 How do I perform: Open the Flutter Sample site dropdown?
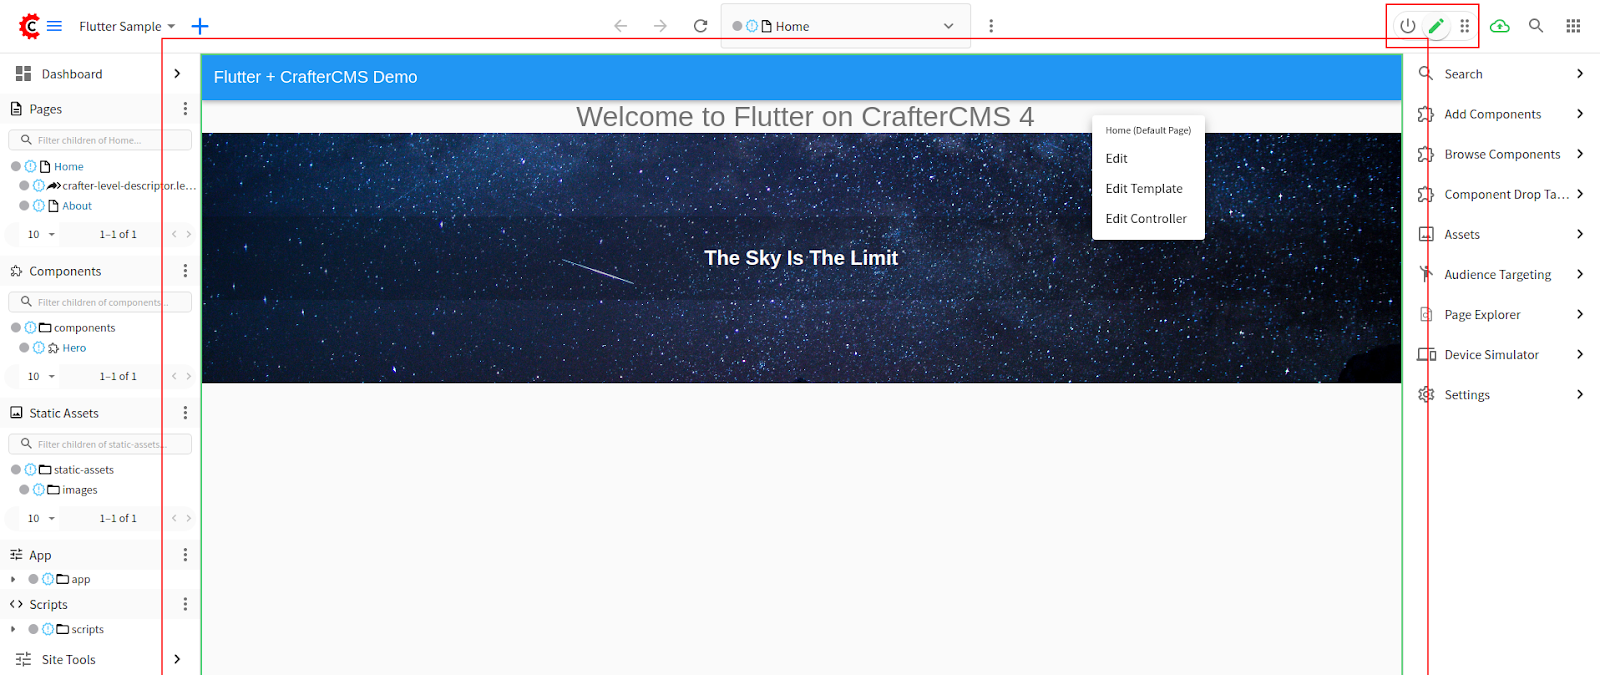(127, 26)
